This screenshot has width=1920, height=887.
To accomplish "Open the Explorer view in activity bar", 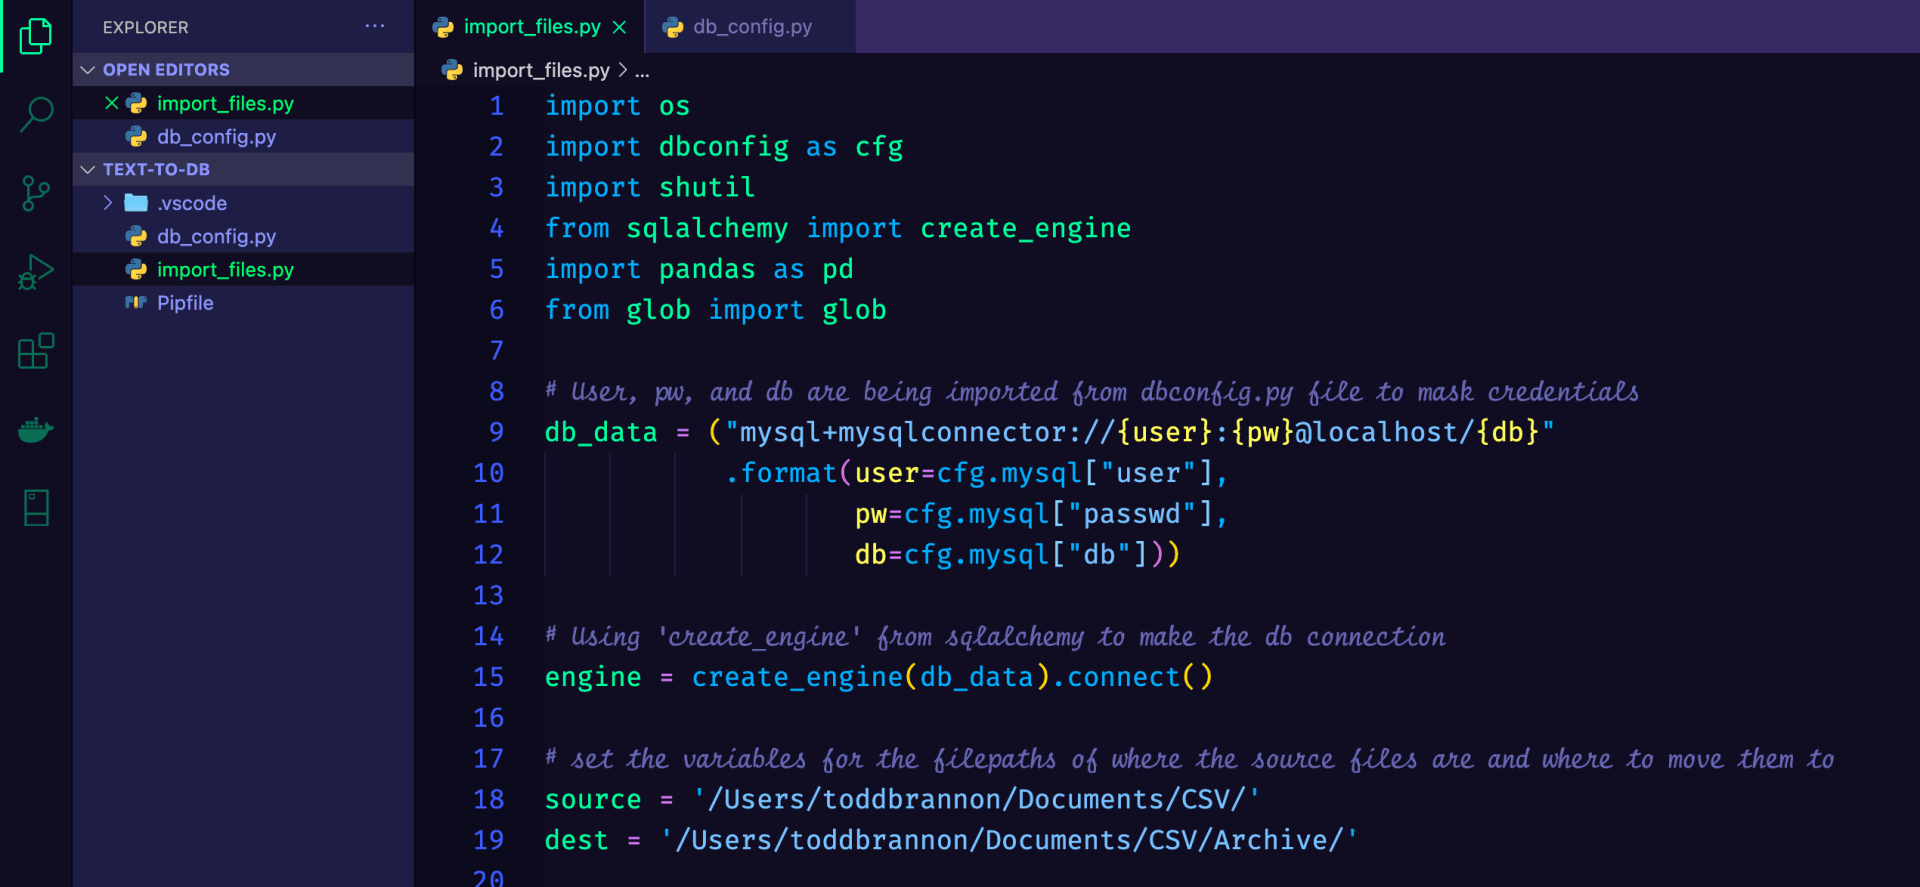I will click(36, 36).
